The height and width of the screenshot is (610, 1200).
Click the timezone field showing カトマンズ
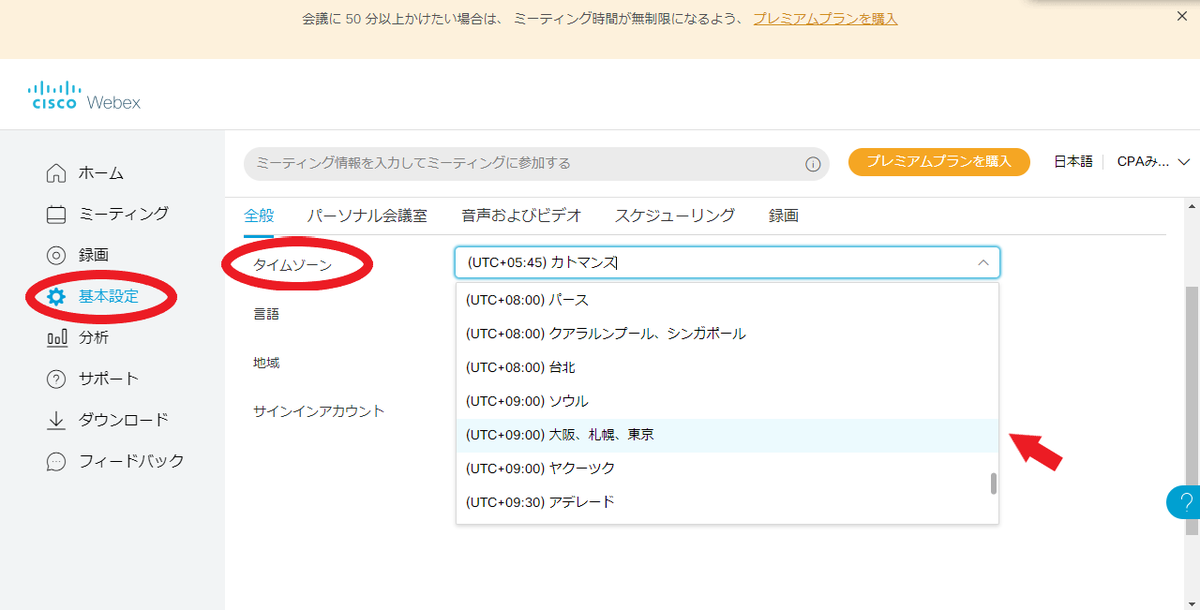(x=727, y=263)
